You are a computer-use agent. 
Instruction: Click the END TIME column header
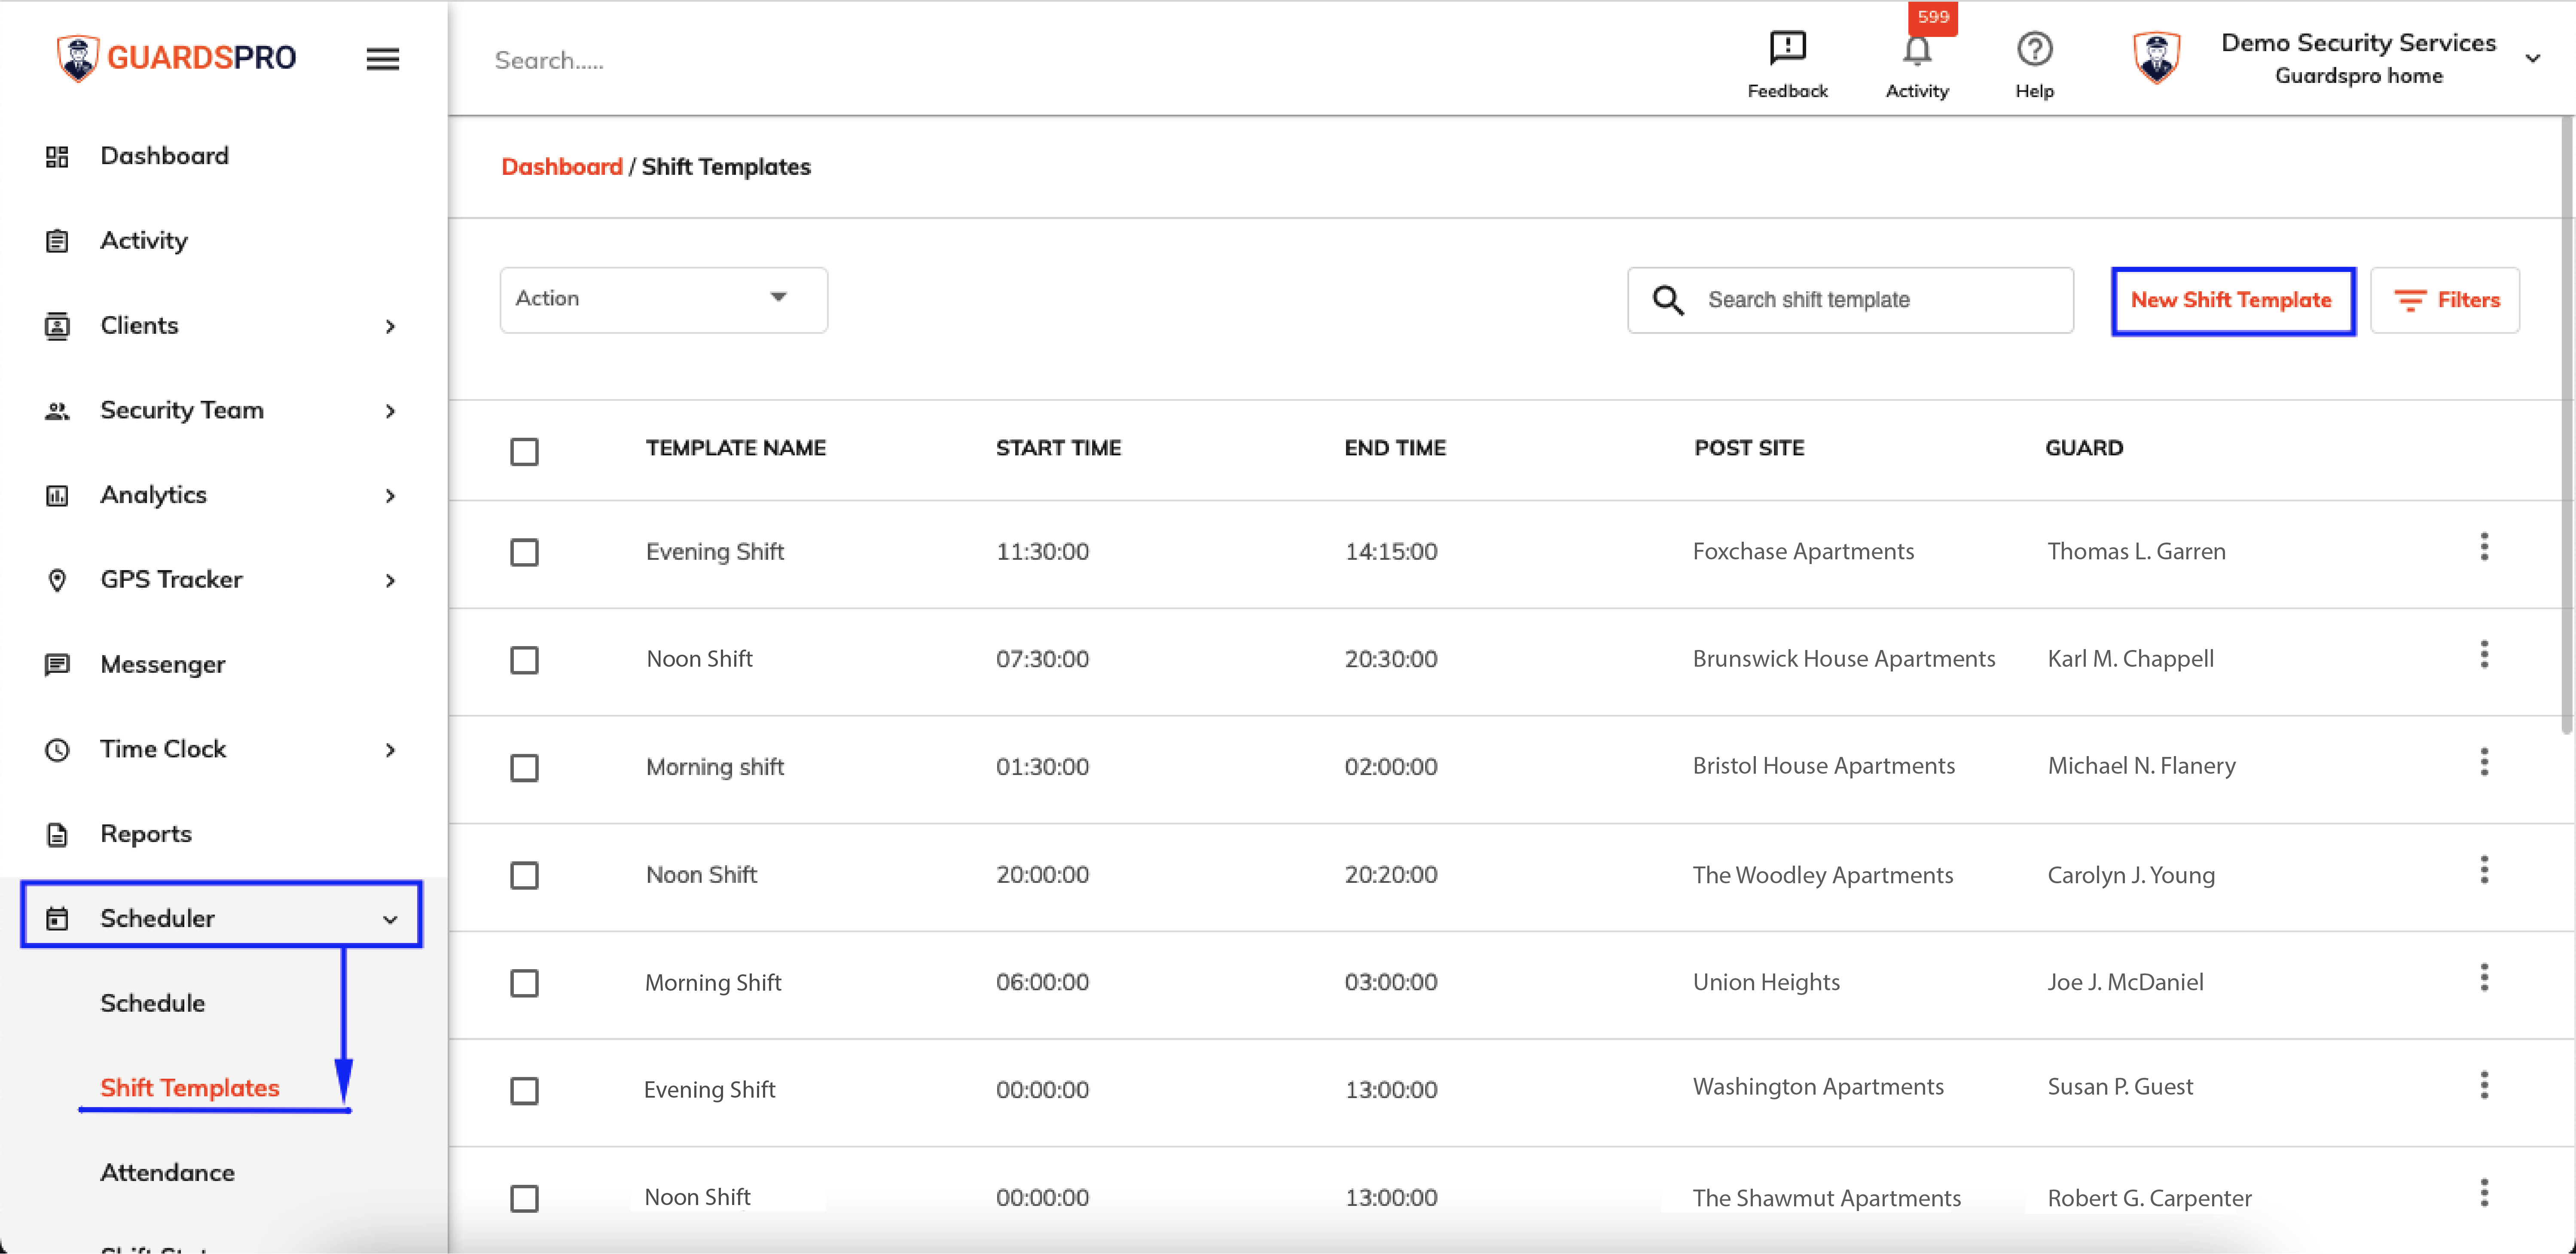pos(1395,448)
